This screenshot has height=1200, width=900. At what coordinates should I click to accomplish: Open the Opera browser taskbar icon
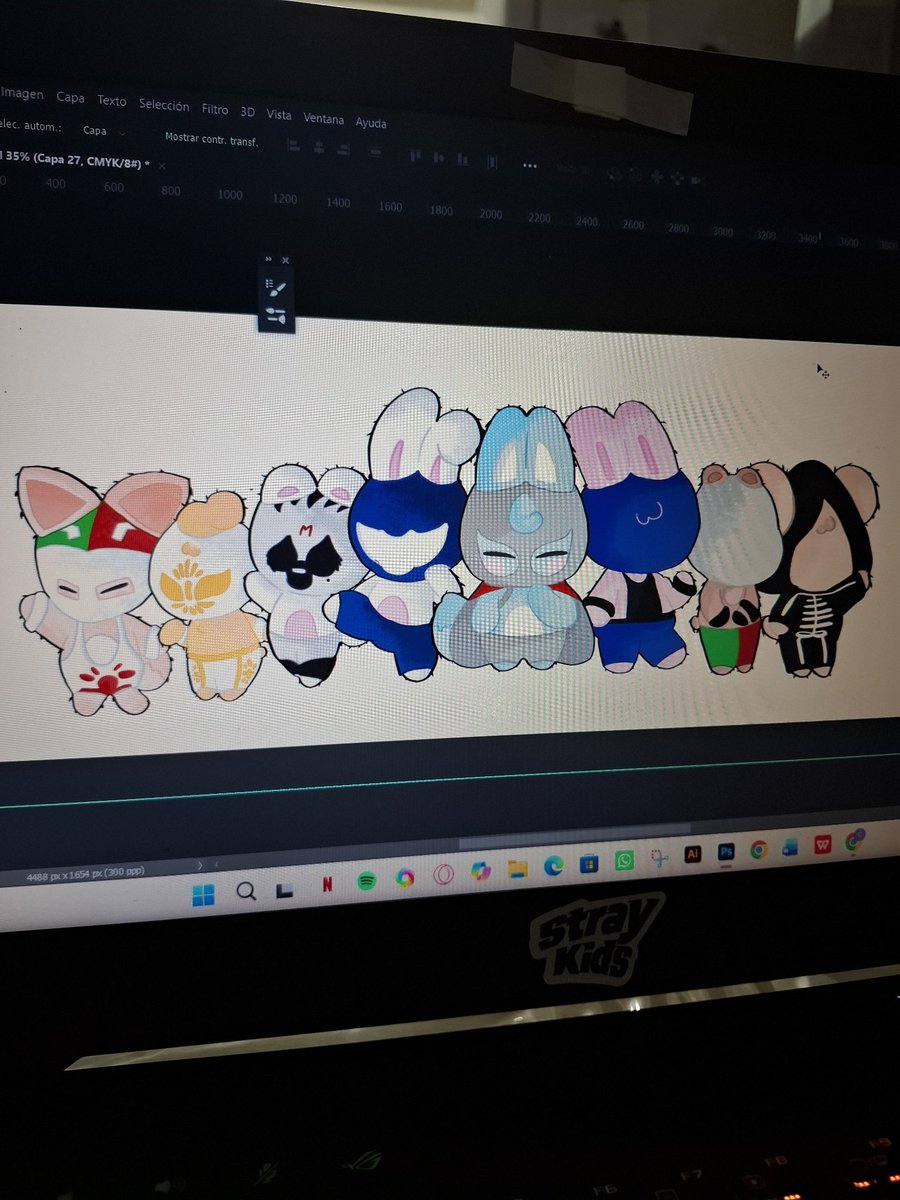[x=444, y=875]
